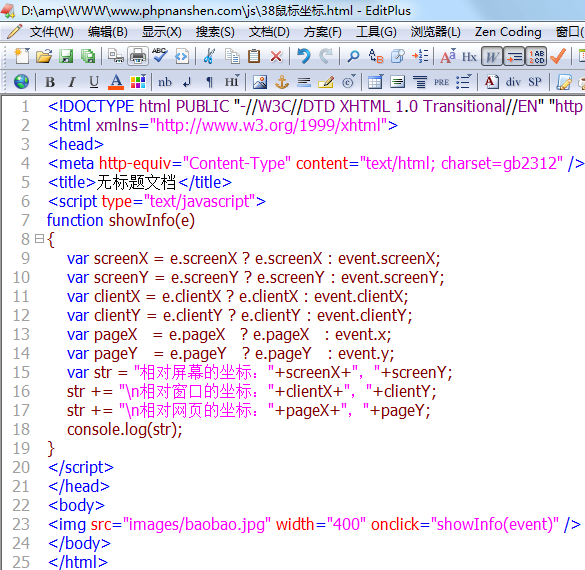This screenshot has width=585, height=570.
Task: Click the red X delete icon
Action: 276,56
